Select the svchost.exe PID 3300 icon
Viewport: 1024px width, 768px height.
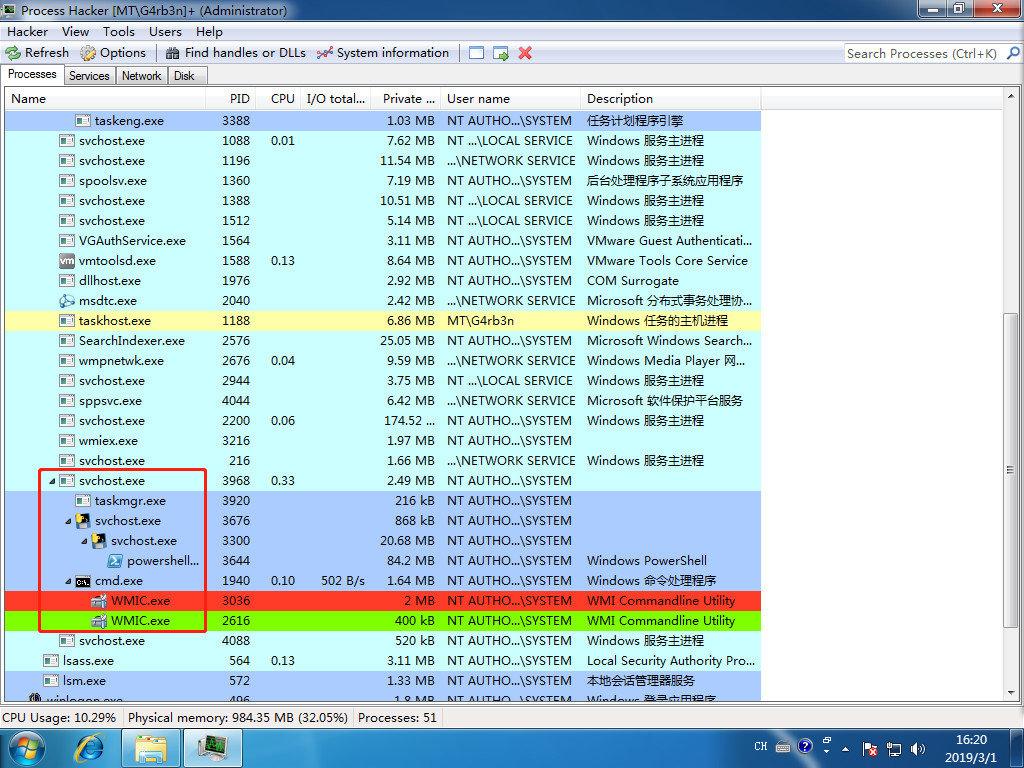99,541
